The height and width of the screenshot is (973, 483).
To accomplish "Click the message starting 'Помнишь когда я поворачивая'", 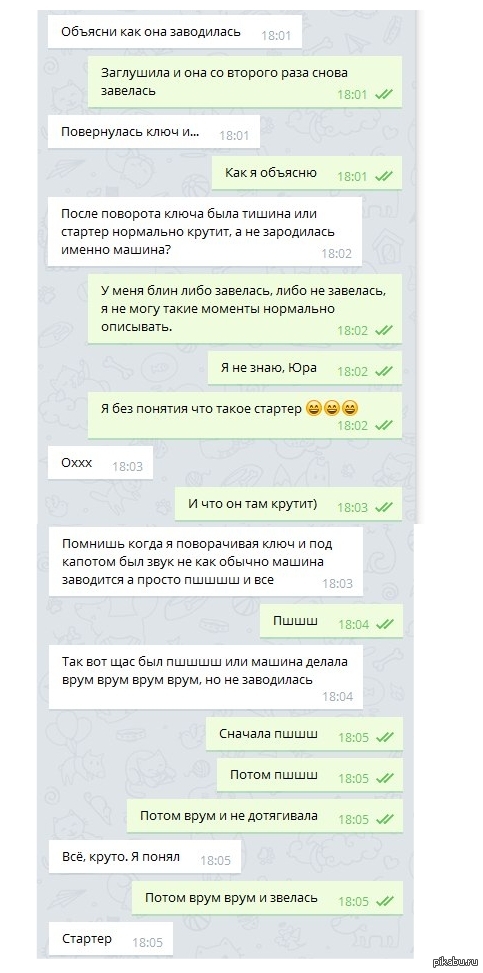I will tap(205, 562).
